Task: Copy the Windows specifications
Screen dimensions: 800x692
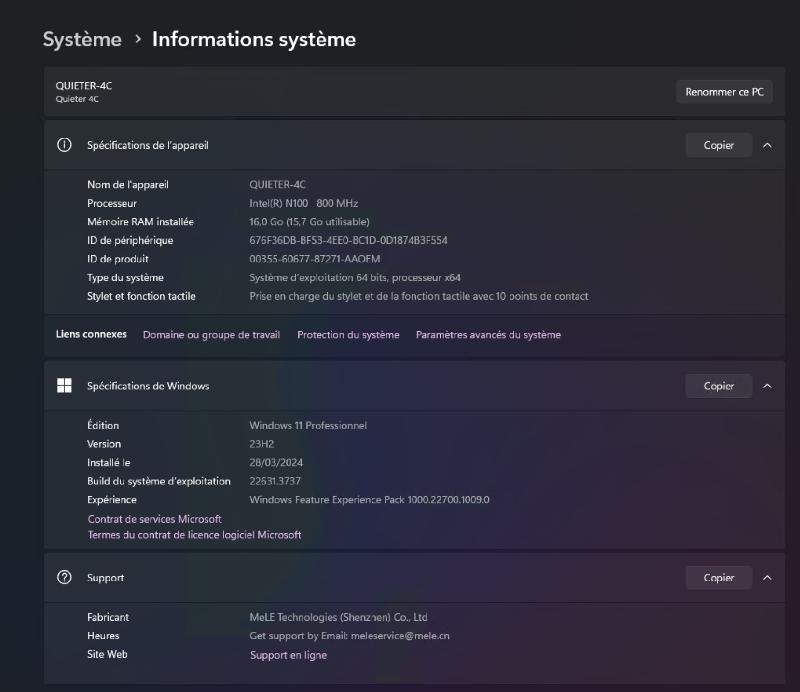Action: 718,386
